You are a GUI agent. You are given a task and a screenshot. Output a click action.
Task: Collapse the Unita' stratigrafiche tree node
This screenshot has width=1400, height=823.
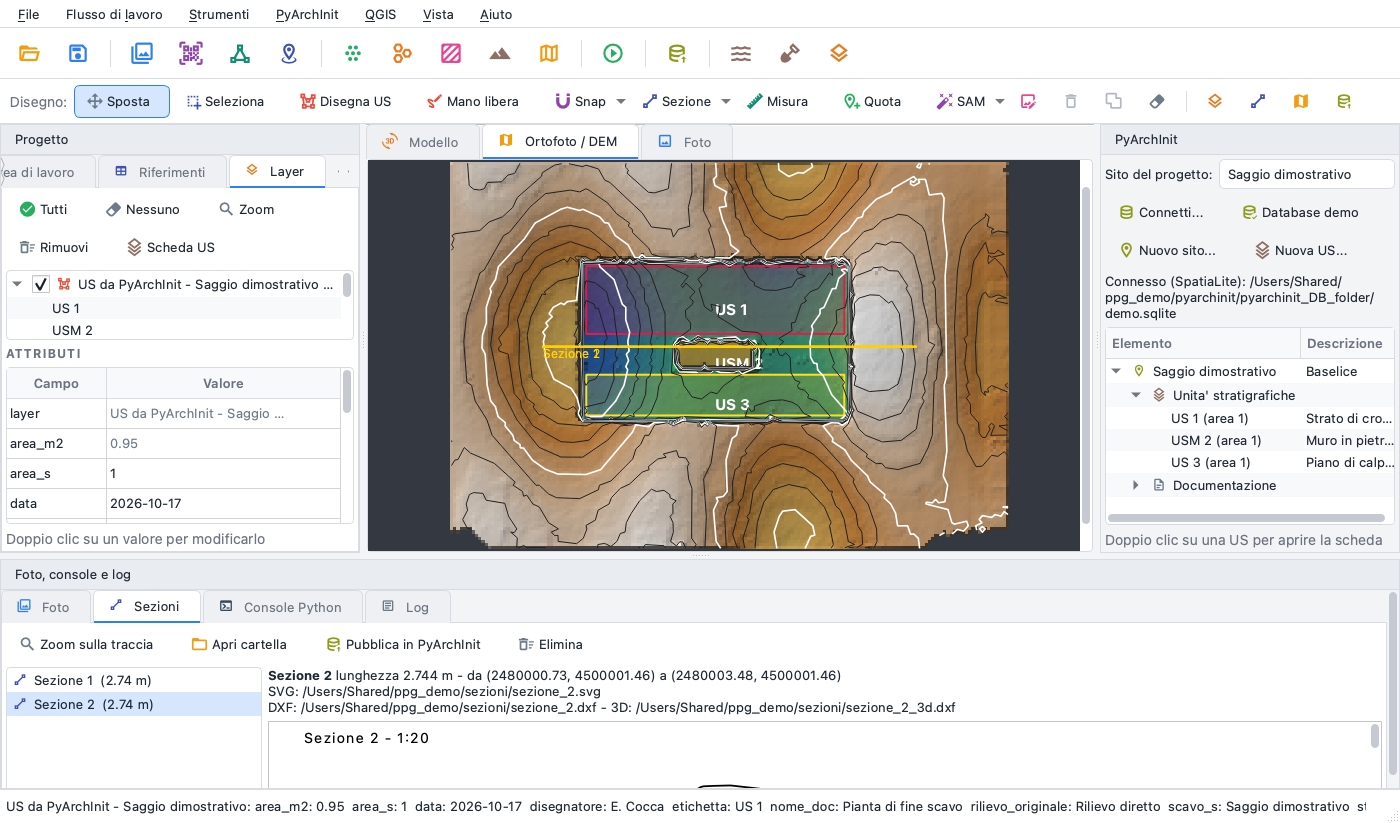(x=1136, y=395)
